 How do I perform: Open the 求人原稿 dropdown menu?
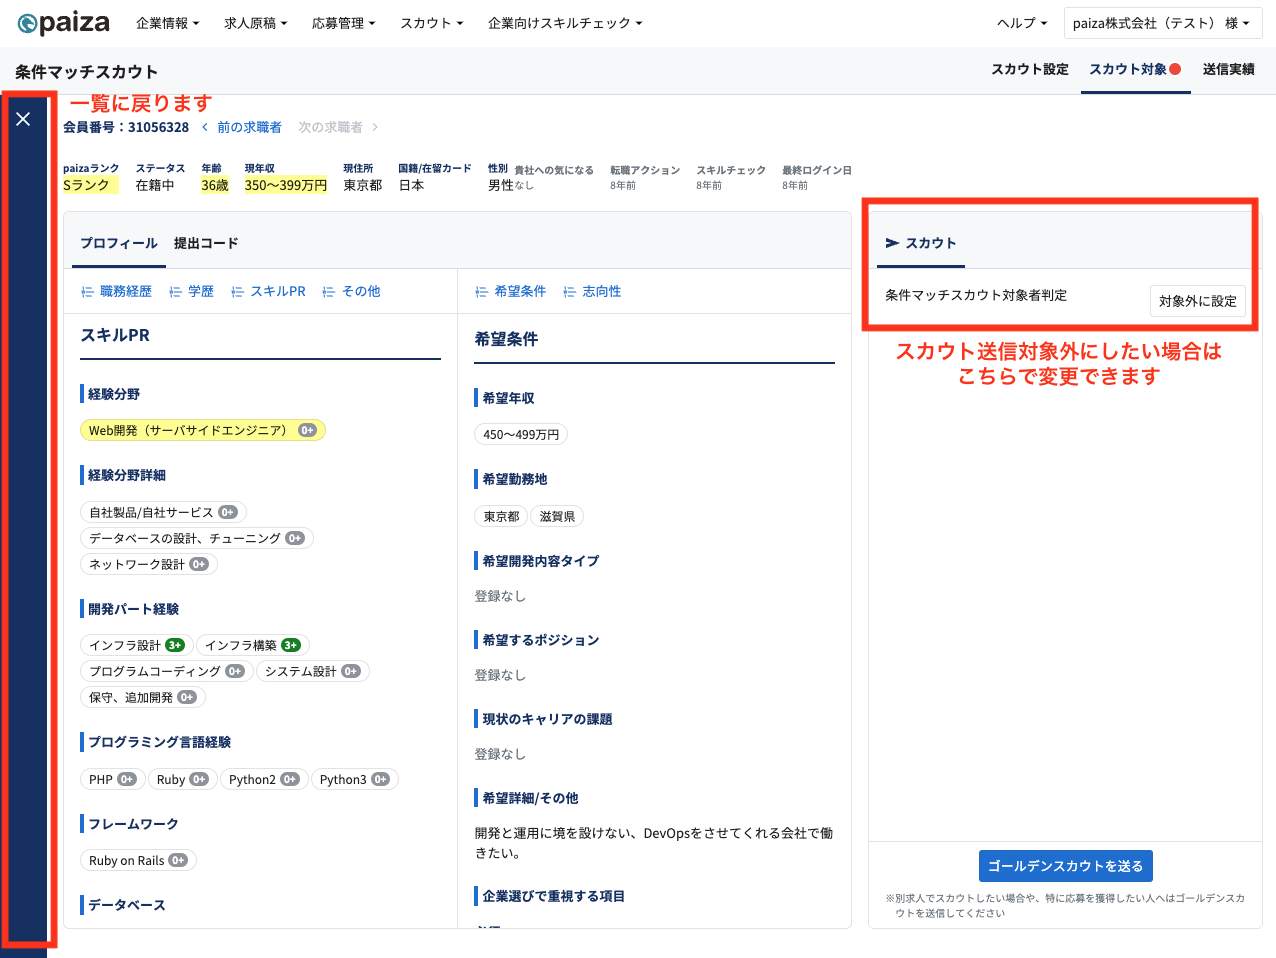[256, 23]
